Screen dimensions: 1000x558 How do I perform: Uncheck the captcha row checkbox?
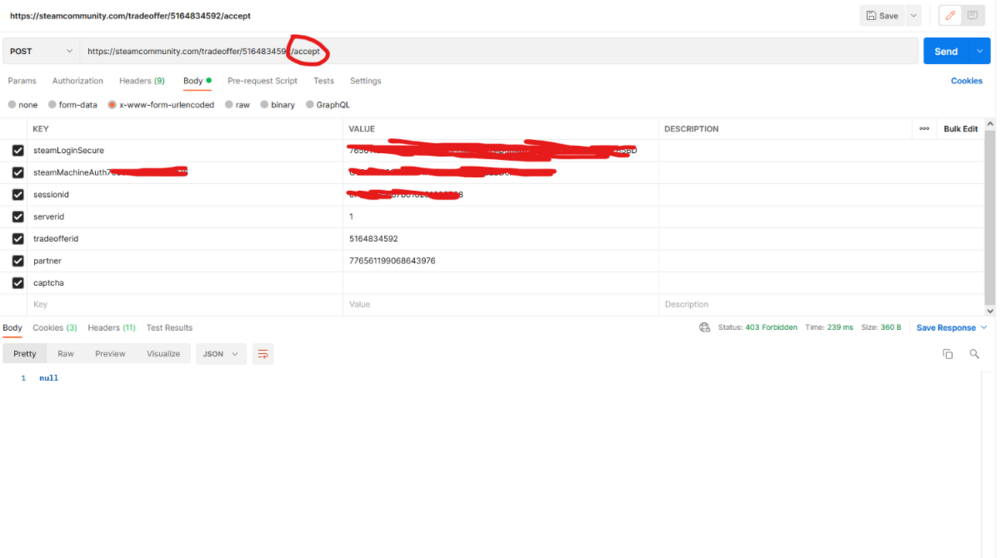[x=18, y=283]
